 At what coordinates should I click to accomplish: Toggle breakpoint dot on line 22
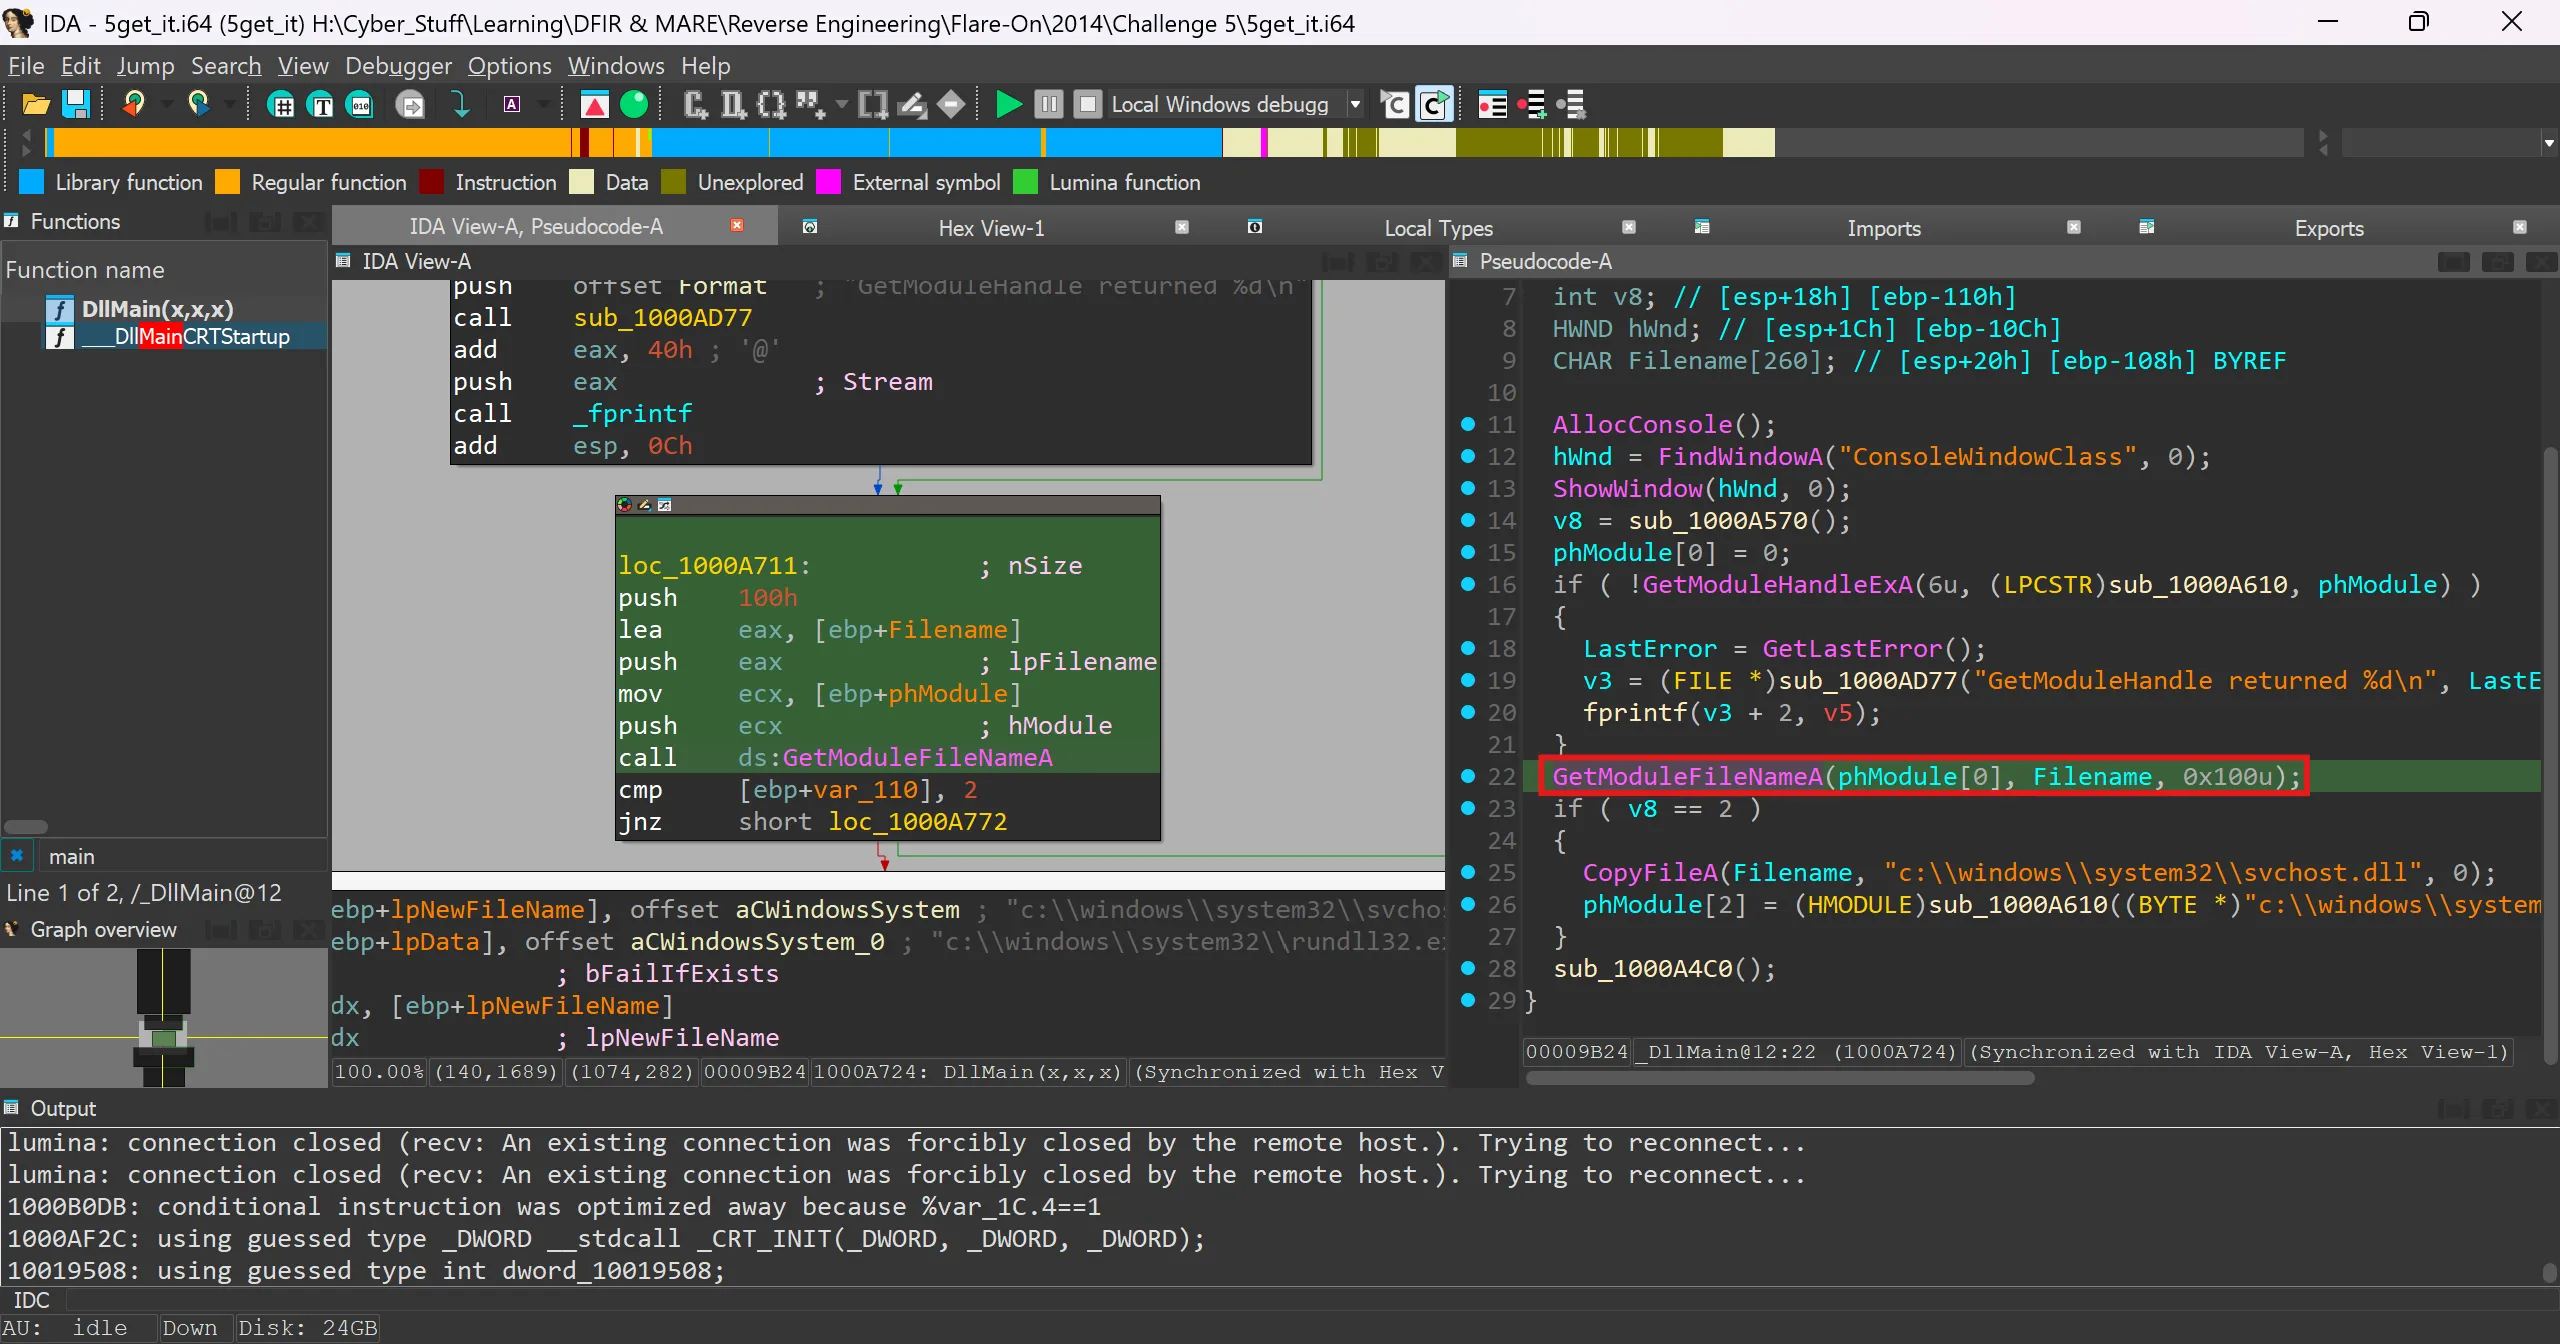[x=1468, y=776]
